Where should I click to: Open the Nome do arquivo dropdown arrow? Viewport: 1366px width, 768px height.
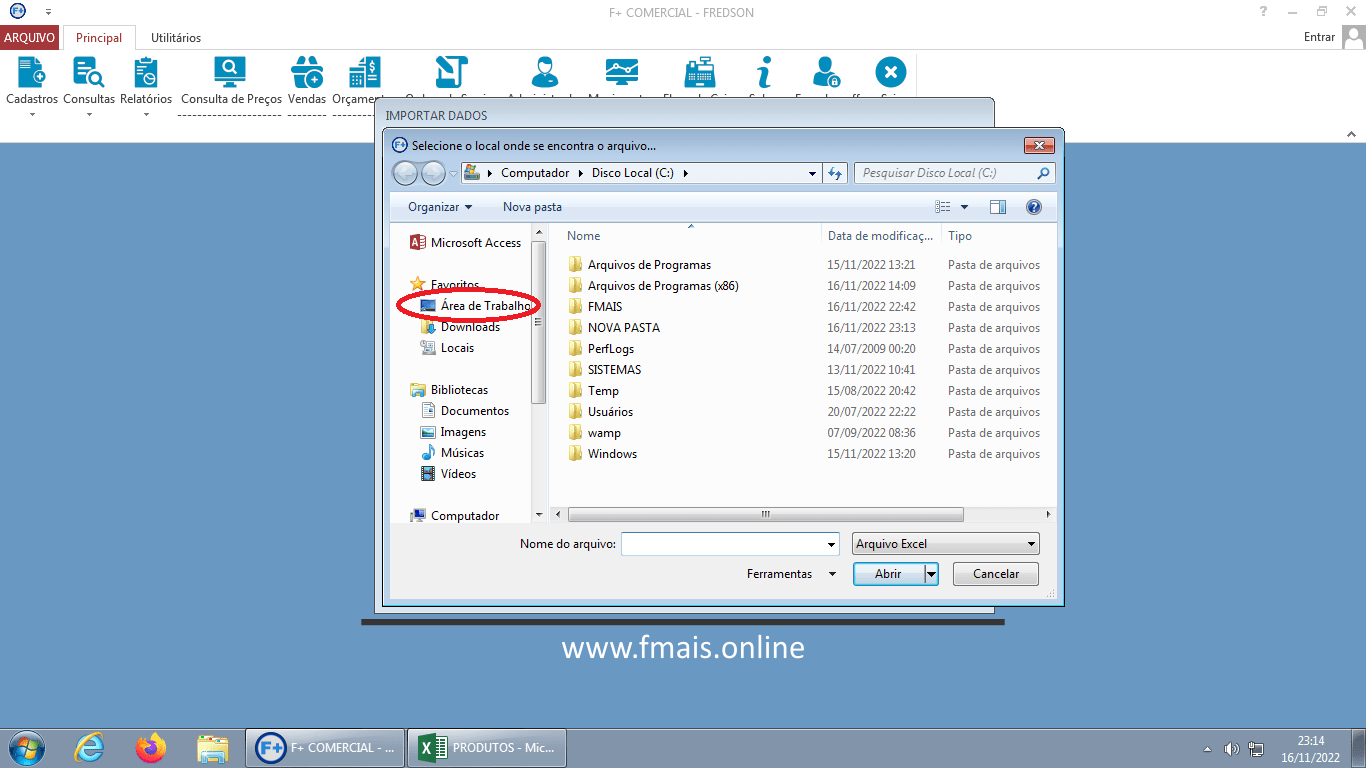[831, 545]
